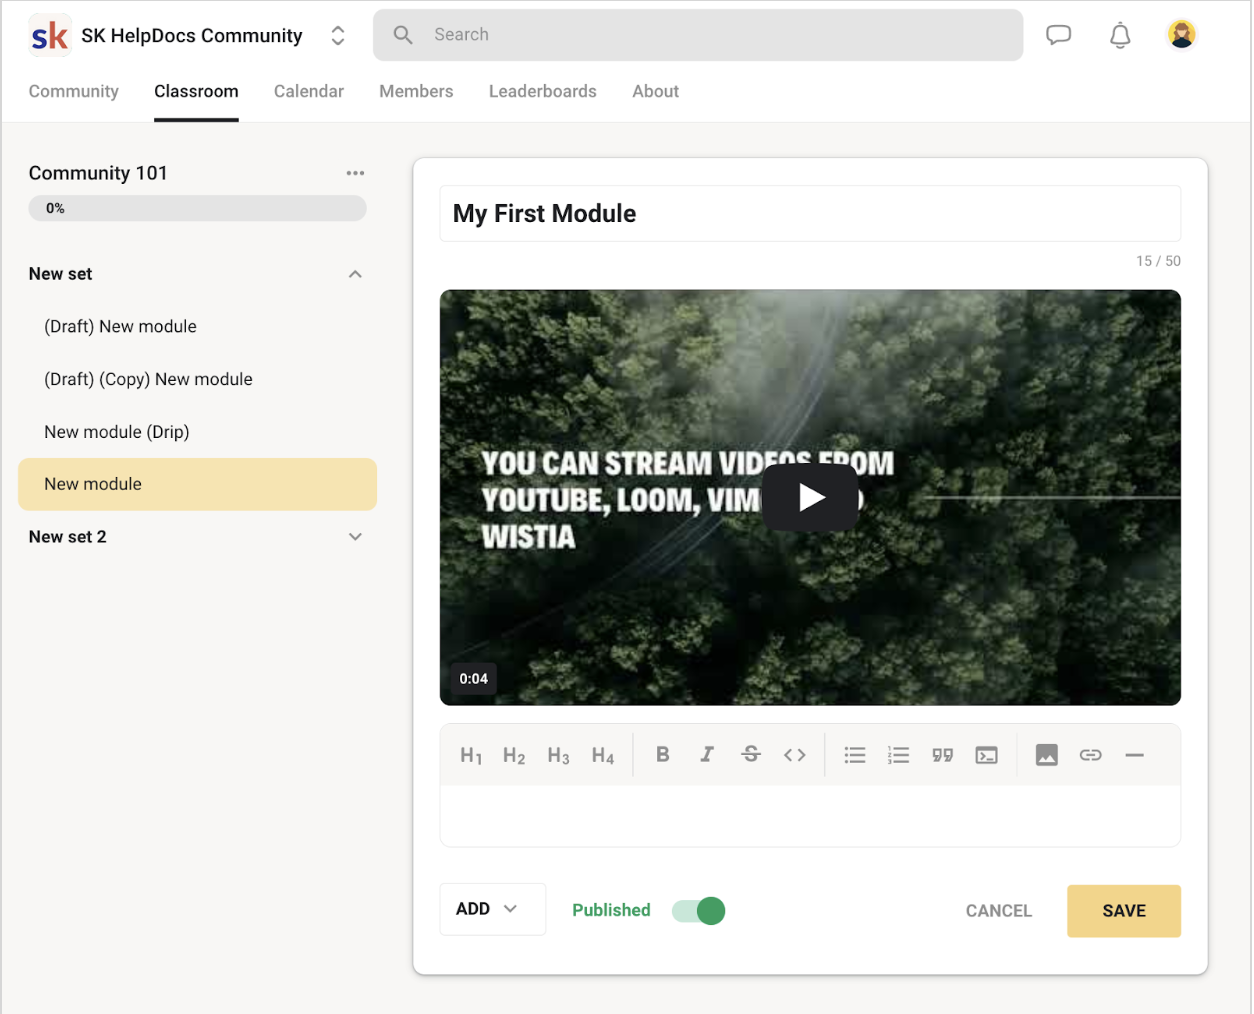Click the SAVE button
Viewport: 1254px width, 1014px height.
tap(1124, 911)
